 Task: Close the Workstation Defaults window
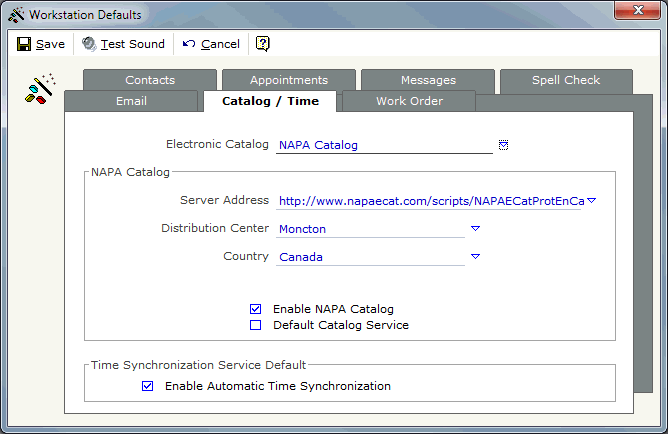click(x=637, y=10)
